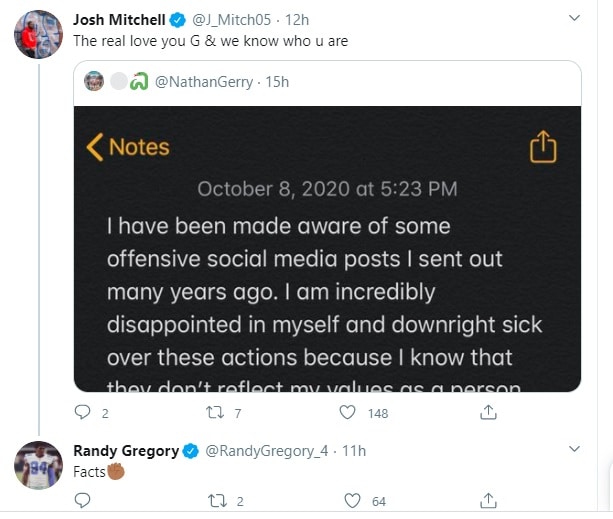This screenshot has width=613, height=519.
Task: Open the quoted @NathanGerry tweet
Action: [327, 83]
